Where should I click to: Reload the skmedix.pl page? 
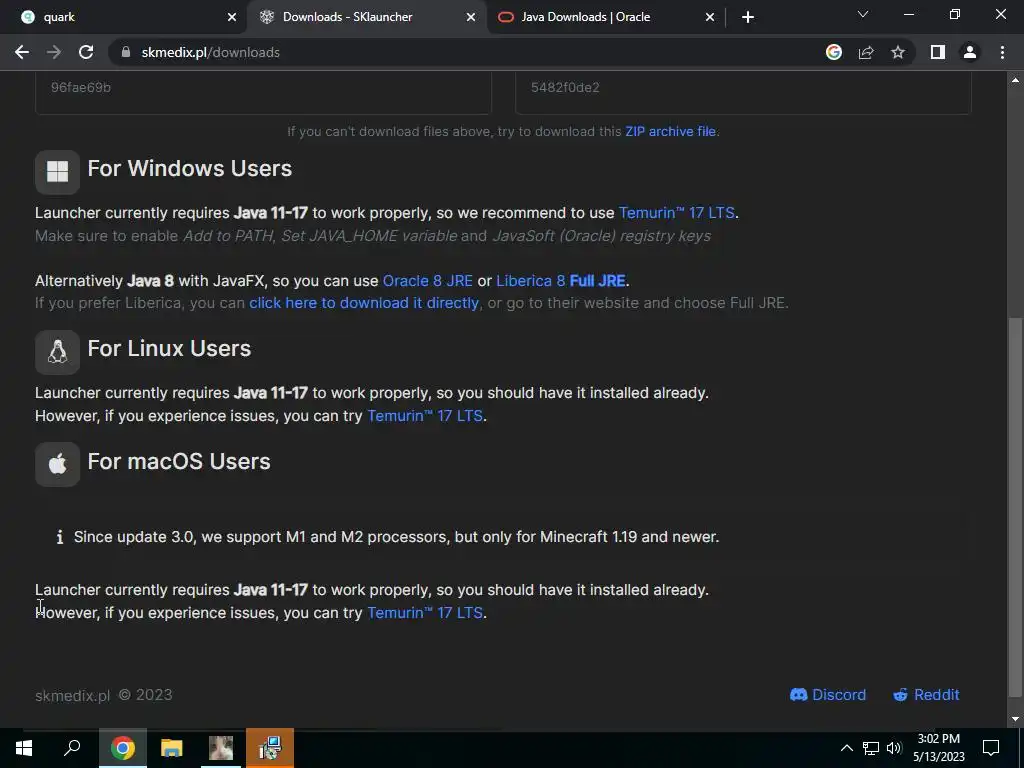pyautogui.click(x=86, y=52)
